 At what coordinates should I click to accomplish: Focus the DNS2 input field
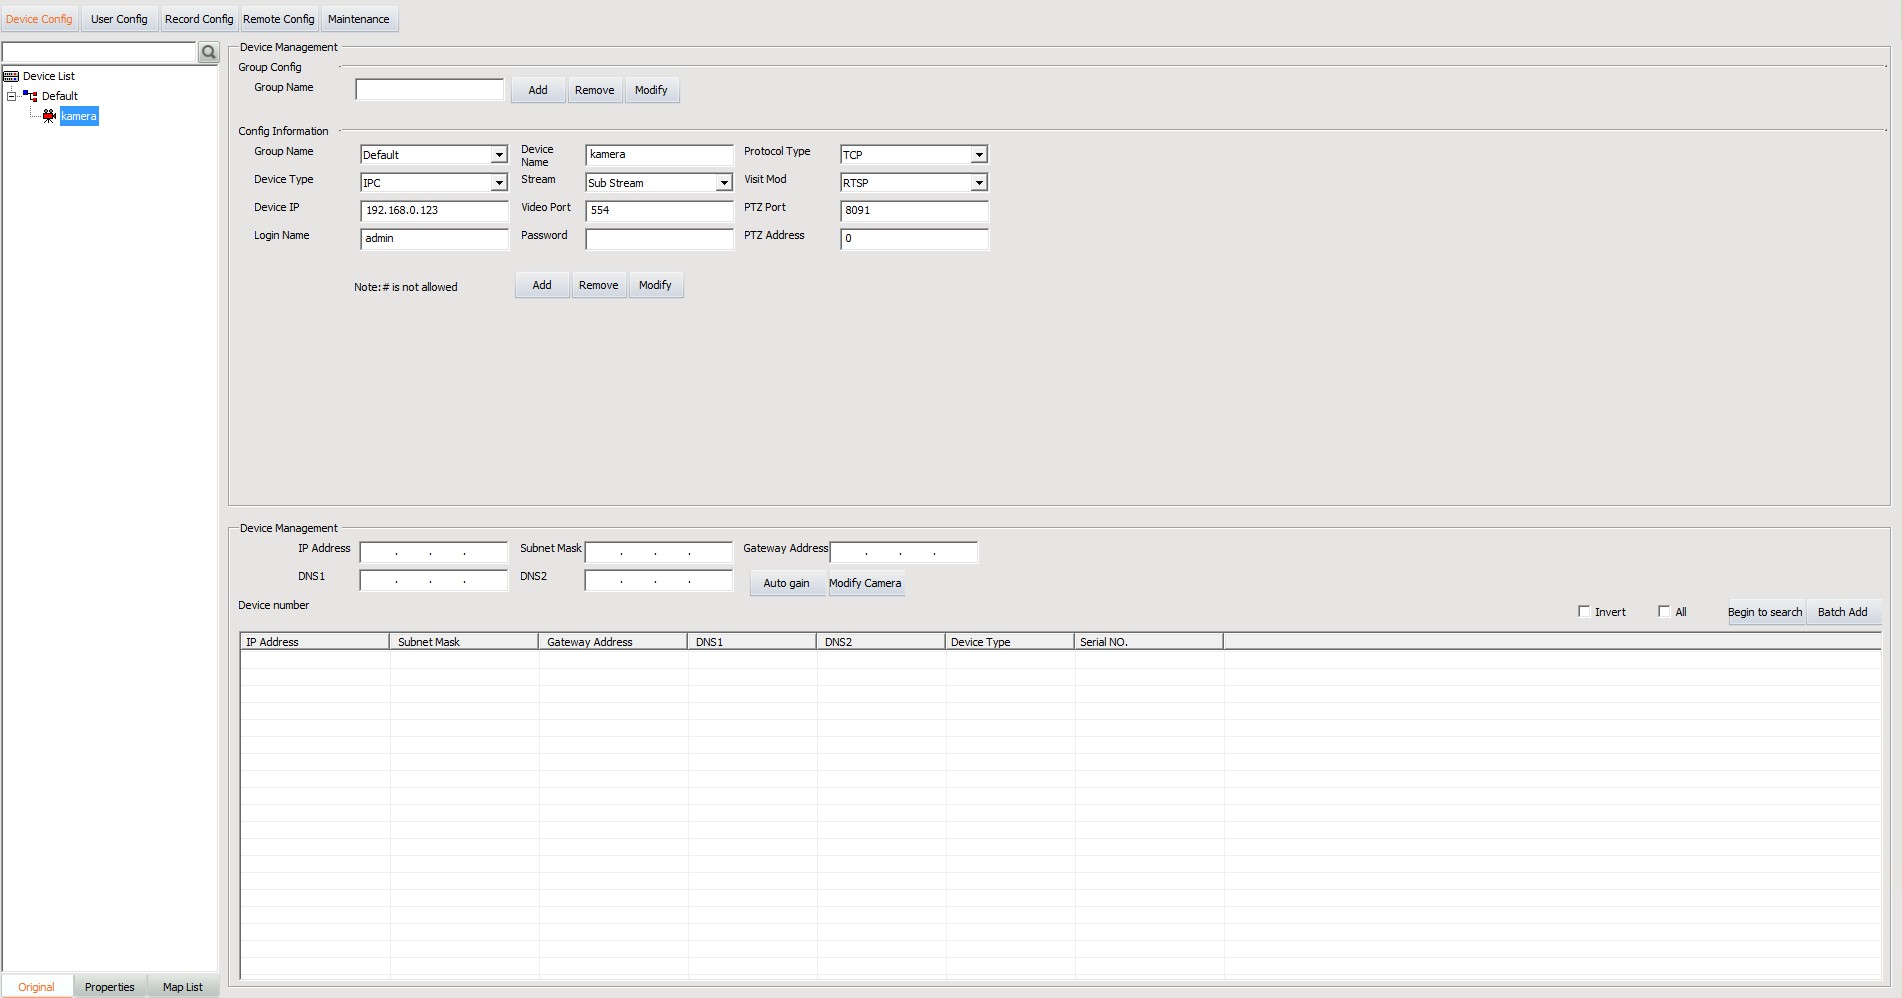pos(659,580)
